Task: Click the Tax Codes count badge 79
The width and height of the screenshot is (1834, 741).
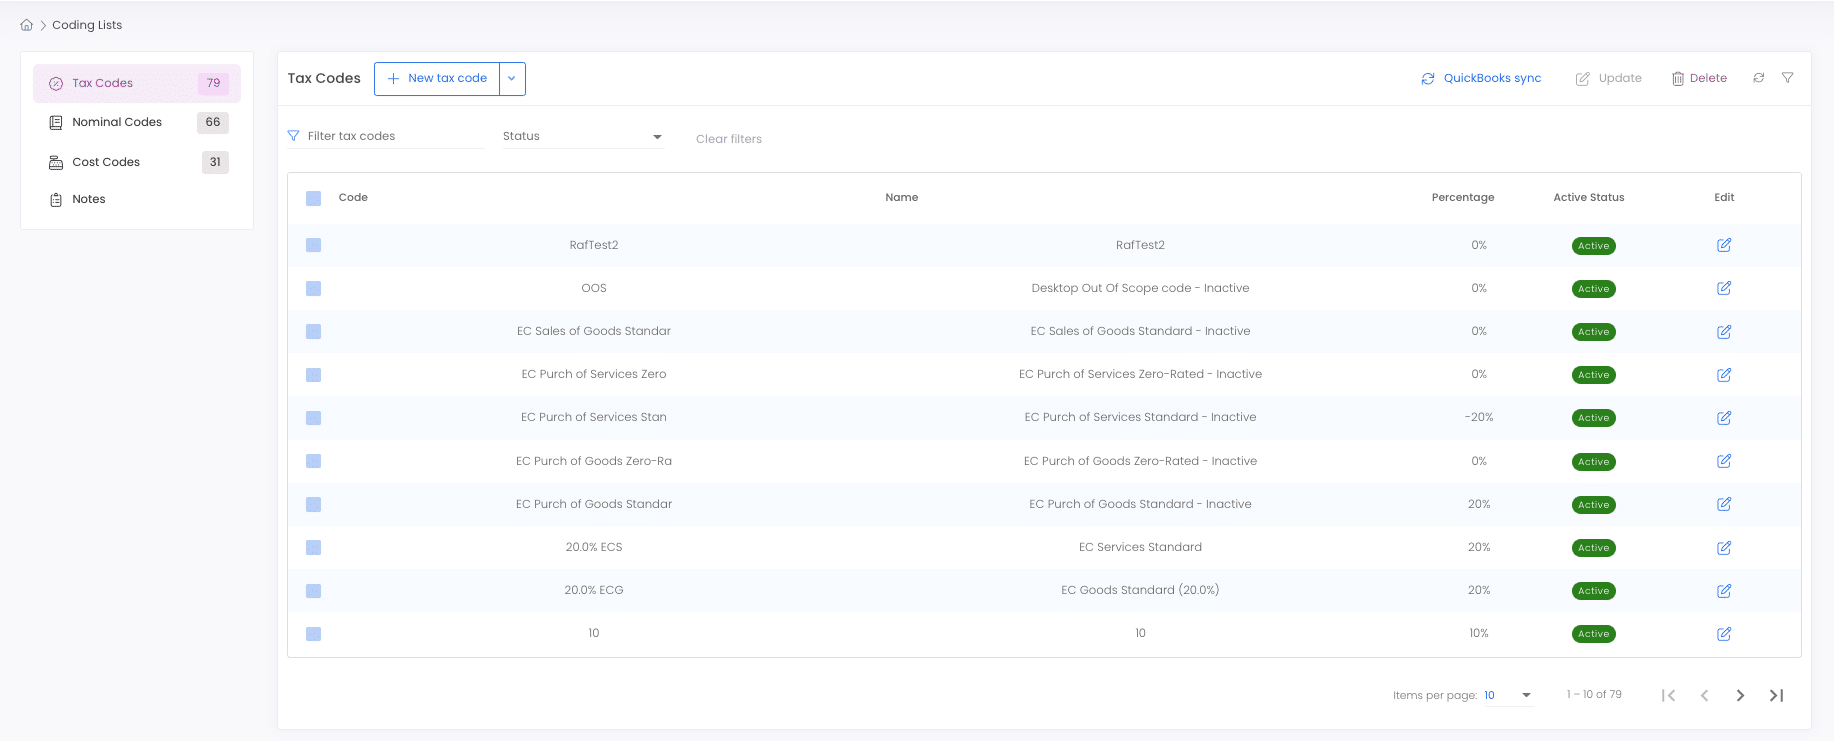Action: [x=213, y=83]
